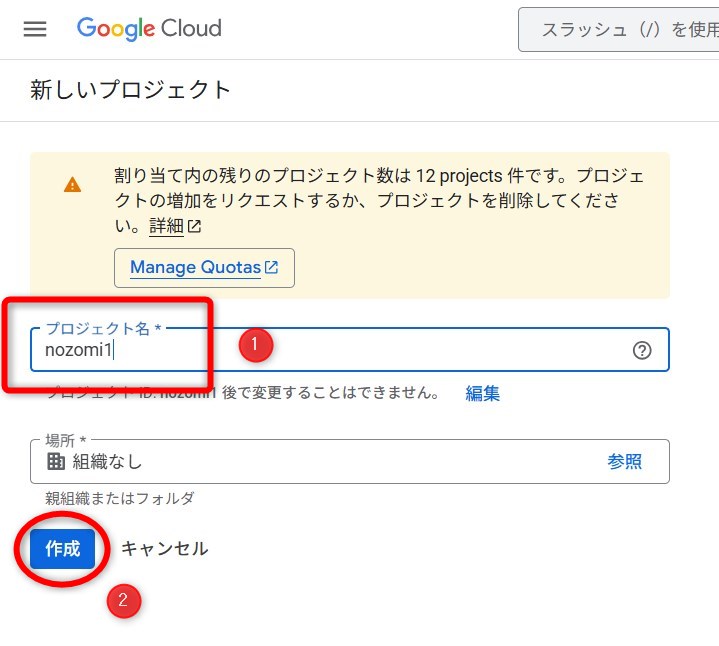Click the red annotation marker numbered 1

click(x=254, y=345)
